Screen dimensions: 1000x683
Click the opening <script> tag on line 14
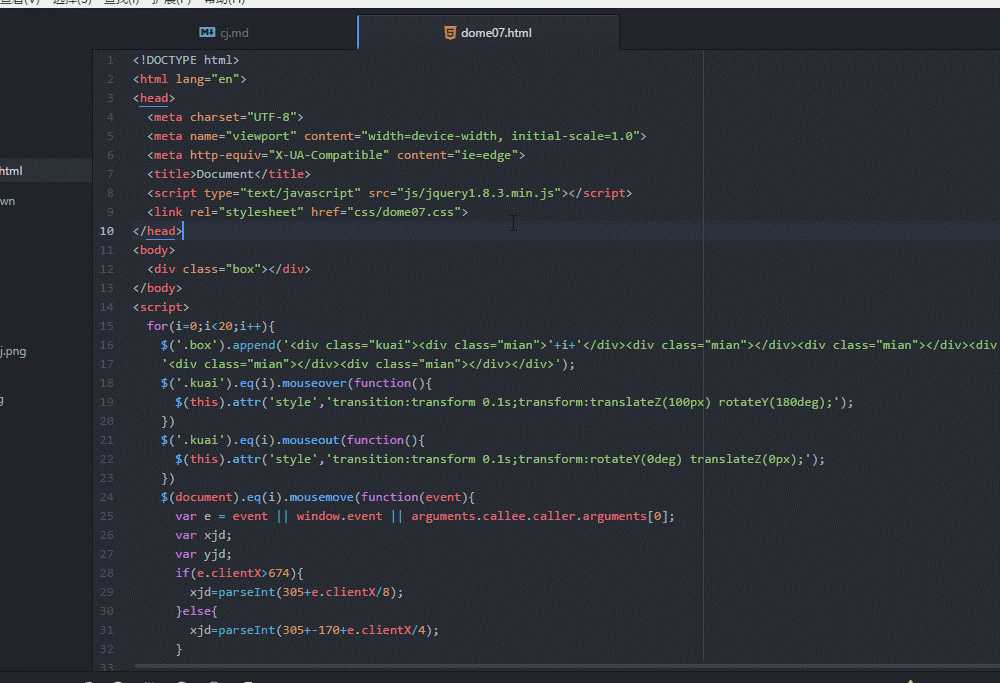(x=161, y=307)
